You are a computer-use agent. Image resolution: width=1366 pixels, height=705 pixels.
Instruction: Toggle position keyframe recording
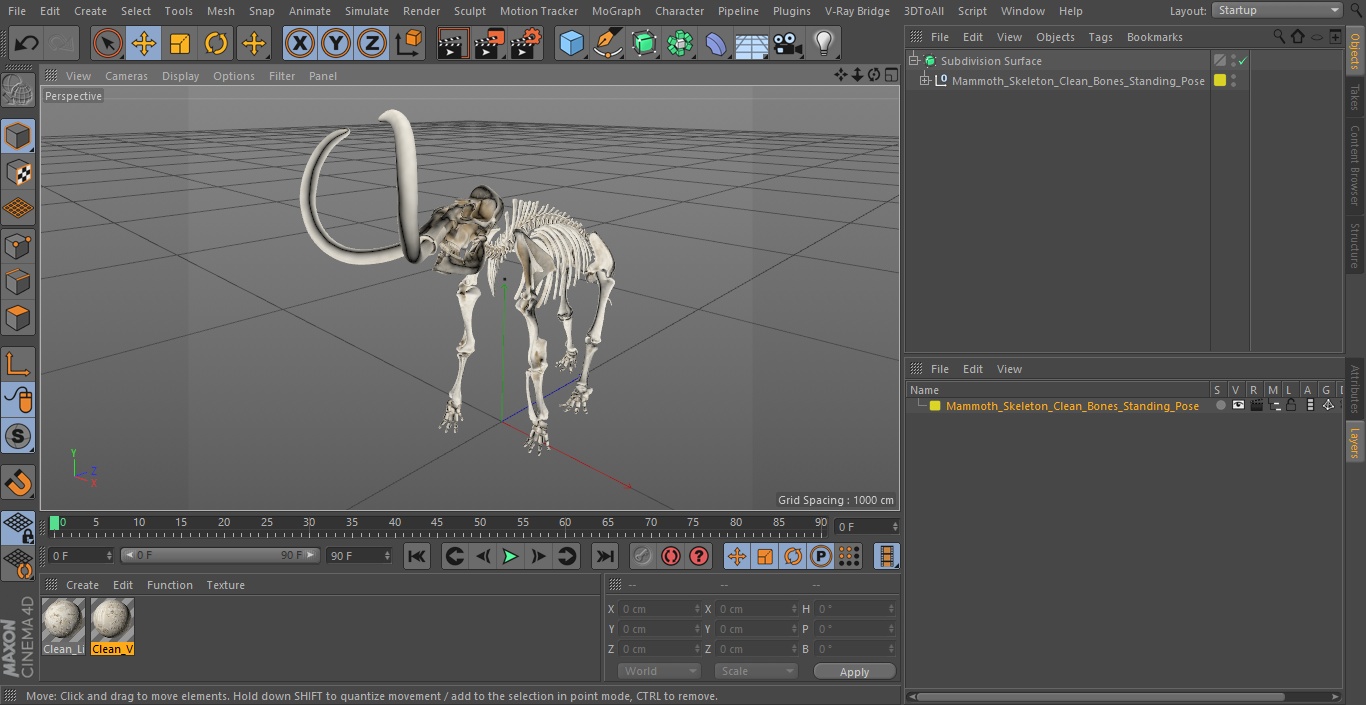pos(737,556)
